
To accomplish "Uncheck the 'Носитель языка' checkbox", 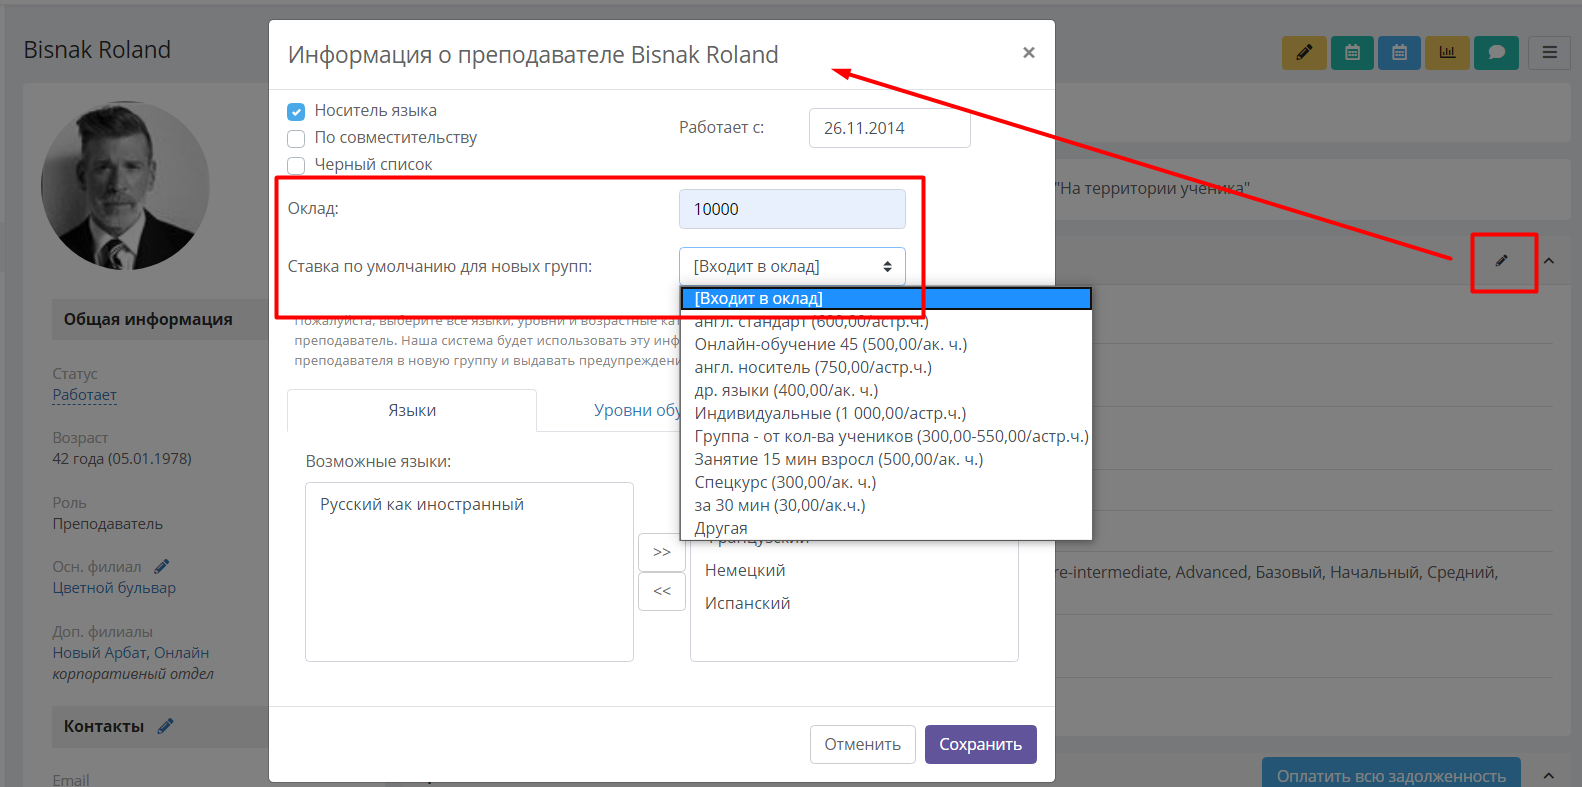I will 296,111.
